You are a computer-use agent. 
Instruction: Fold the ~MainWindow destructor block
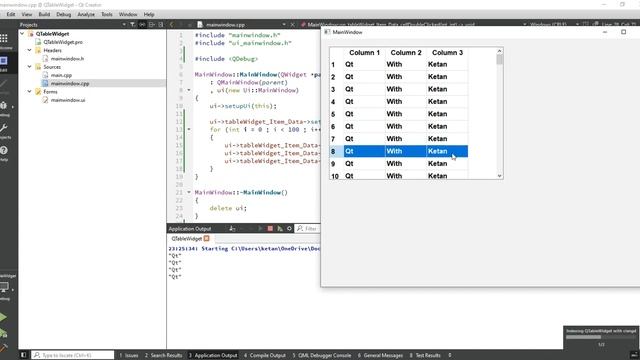[x=189, y=192]
